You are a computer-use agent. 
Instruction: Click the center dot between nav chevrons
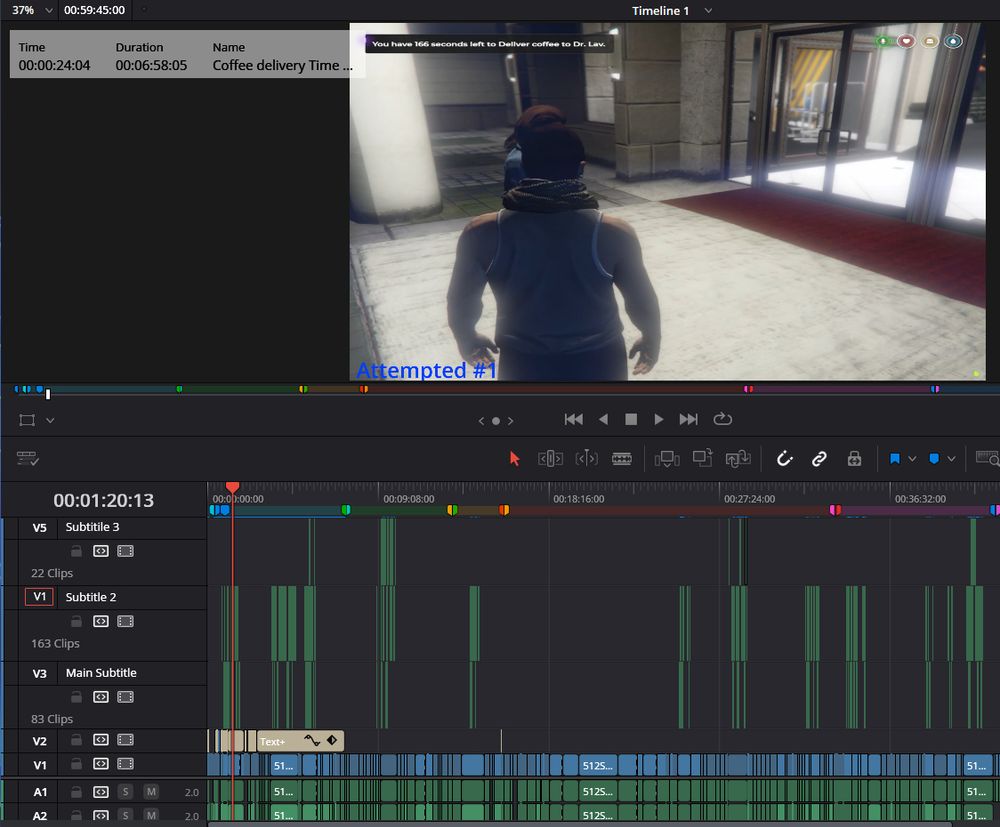coord(496,421)
